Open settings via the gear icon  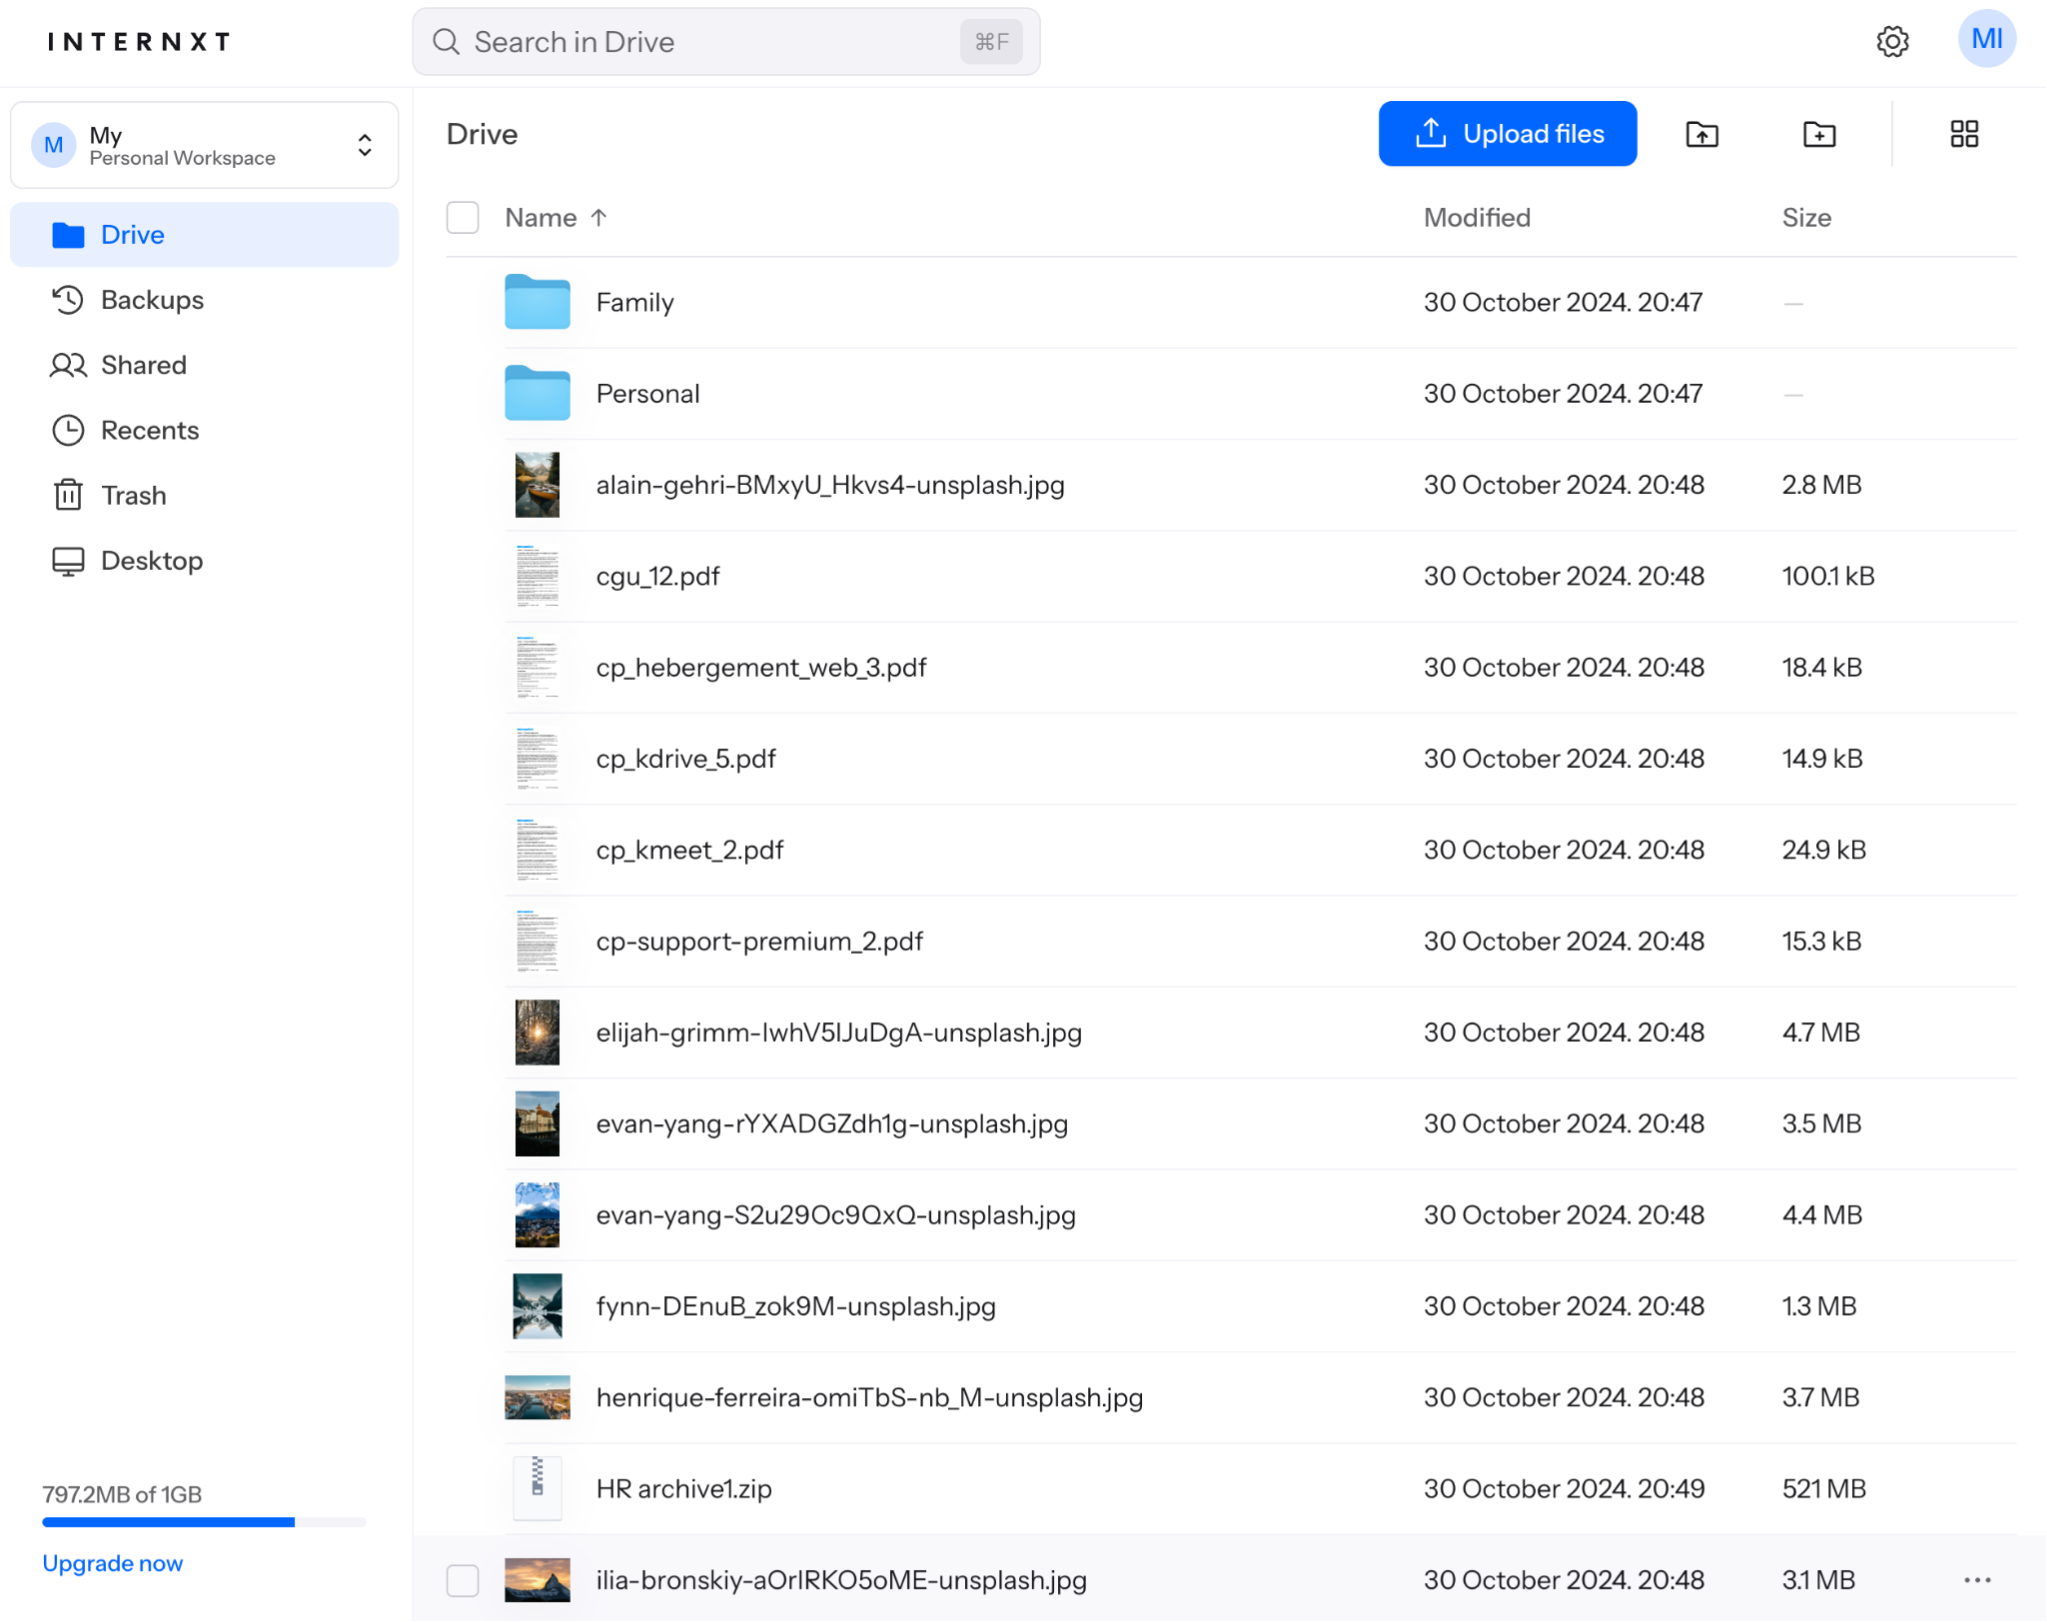[1892, 41]
